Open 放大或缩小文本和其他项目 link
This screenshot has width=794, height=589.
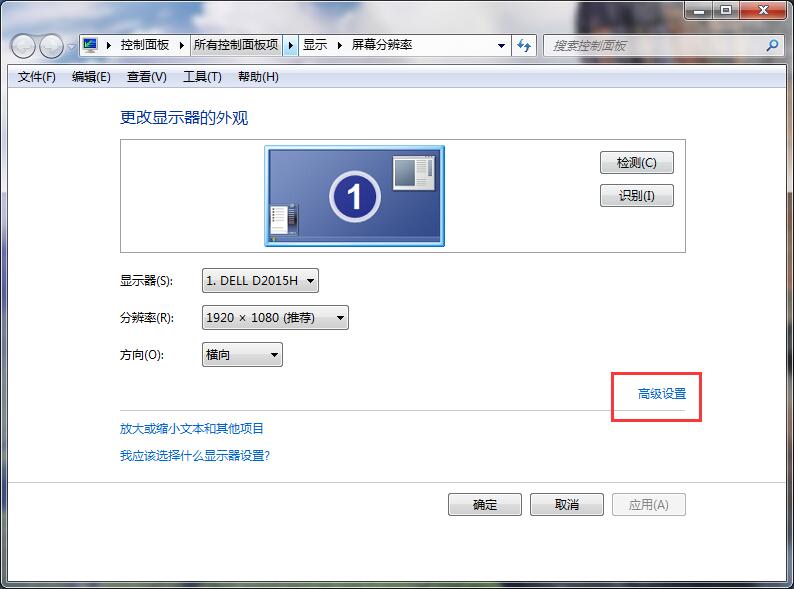coord(191,428)
